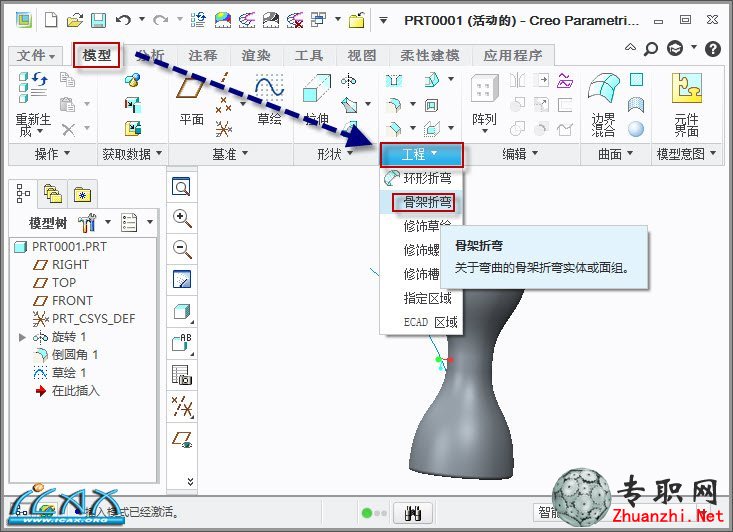This screenshot has width=733, height=532.
Task: Select the TOP datum plane
Action: click(55, 282)
